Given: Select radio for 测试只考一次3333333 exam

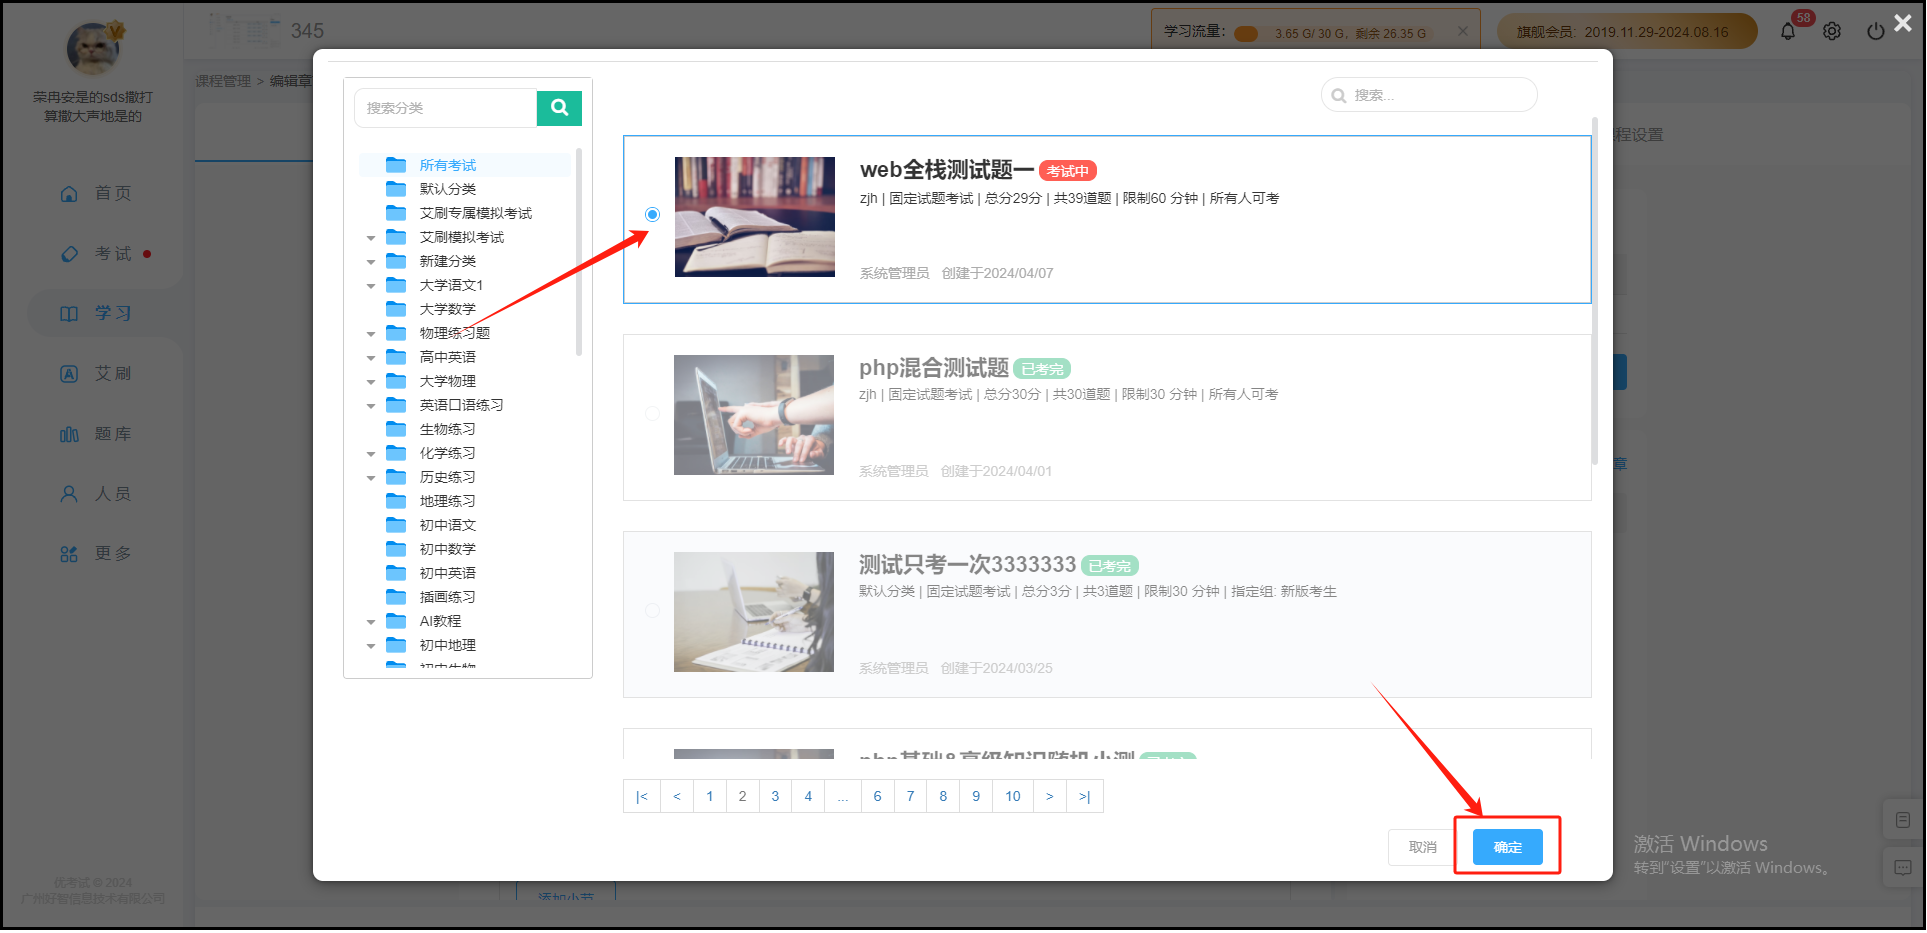Looking at the screenshot, I should (652, 610).
